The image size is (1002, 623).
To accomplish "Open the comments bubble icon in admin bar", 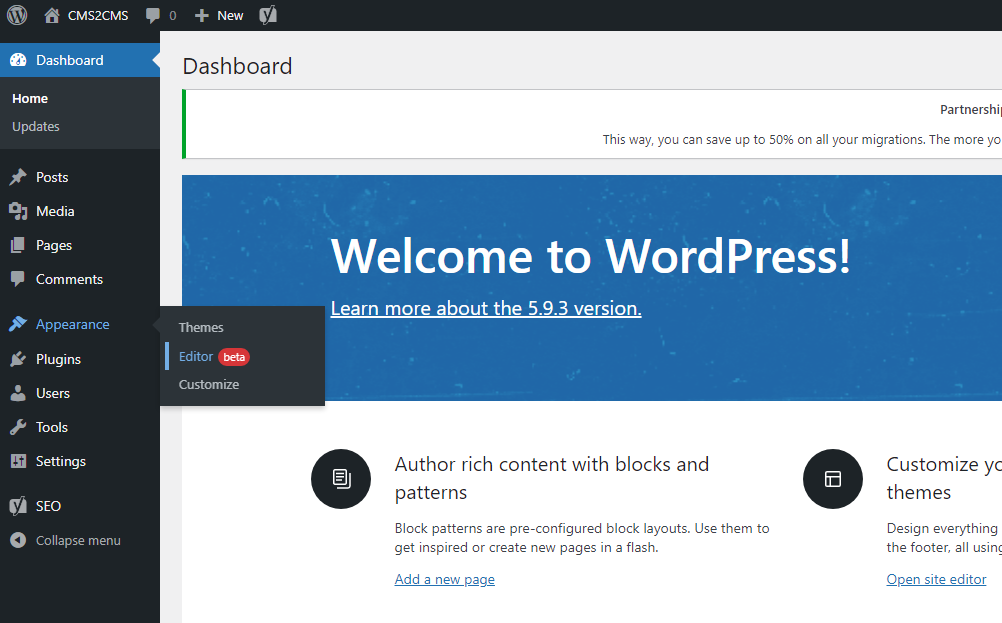I will 153,15.
